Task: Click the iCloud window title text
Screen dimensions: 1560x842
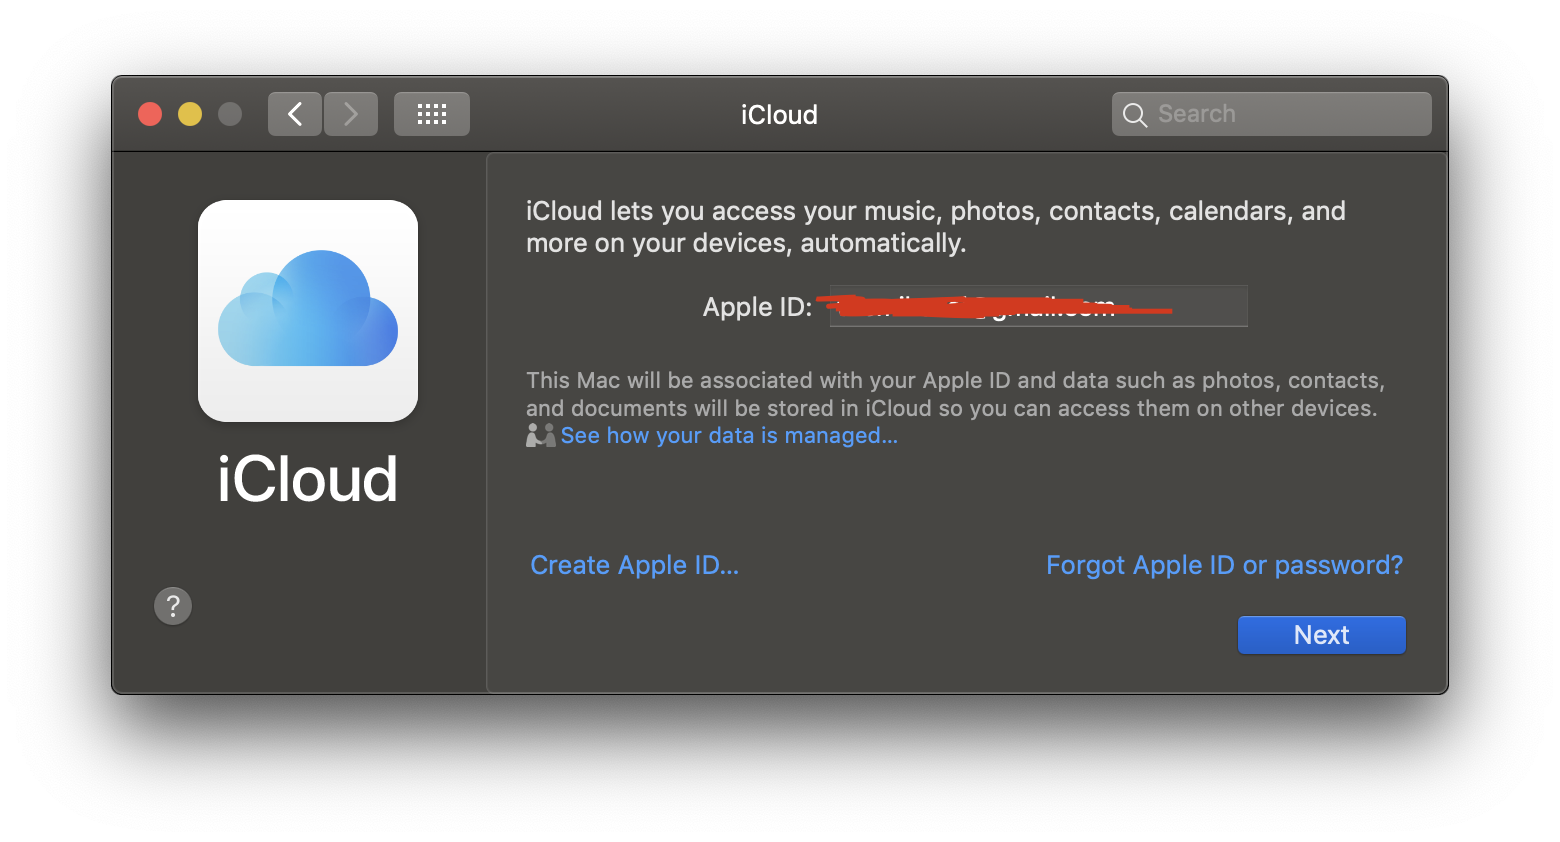Action: click(x=779, y=115)
